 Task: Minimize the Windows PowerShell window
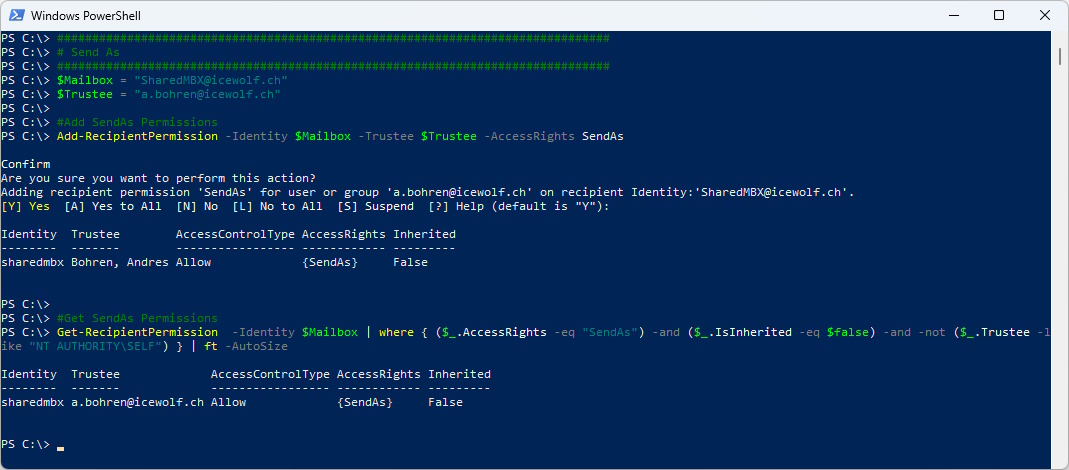[x=953, y=15]
